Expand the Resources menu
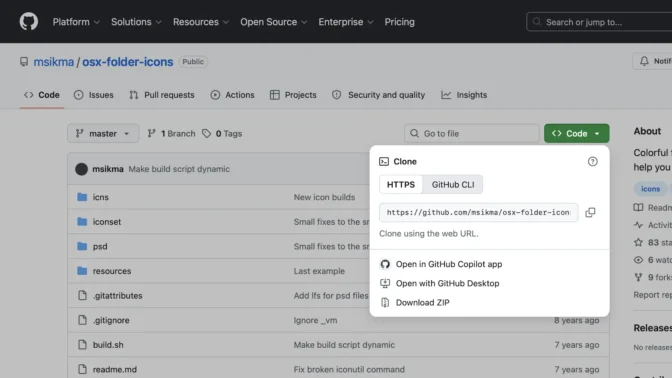Viewport: 672px width, 378px height. coord(201,22)
